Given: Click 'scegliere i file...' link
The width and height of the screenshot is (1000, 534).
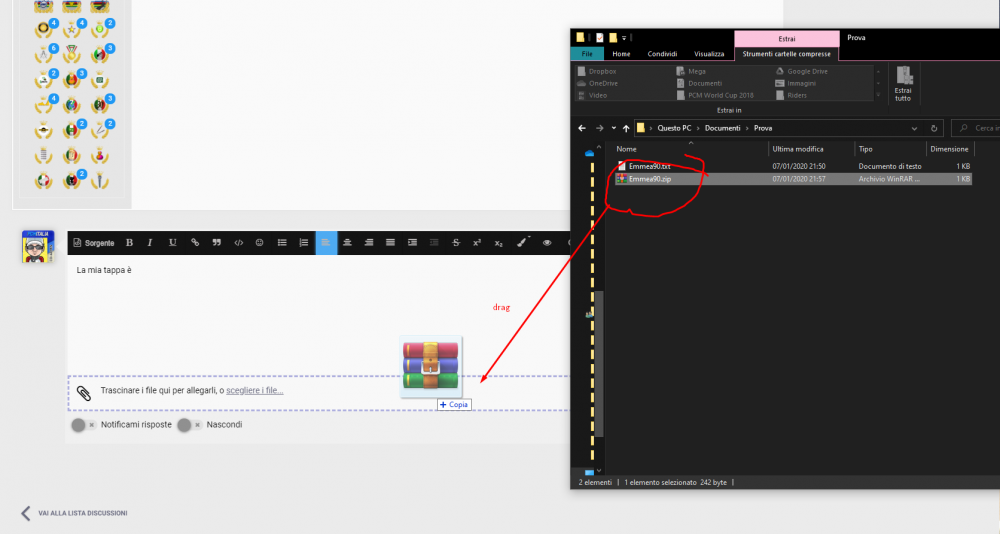Looking at the screenshot, I should 254,390.
